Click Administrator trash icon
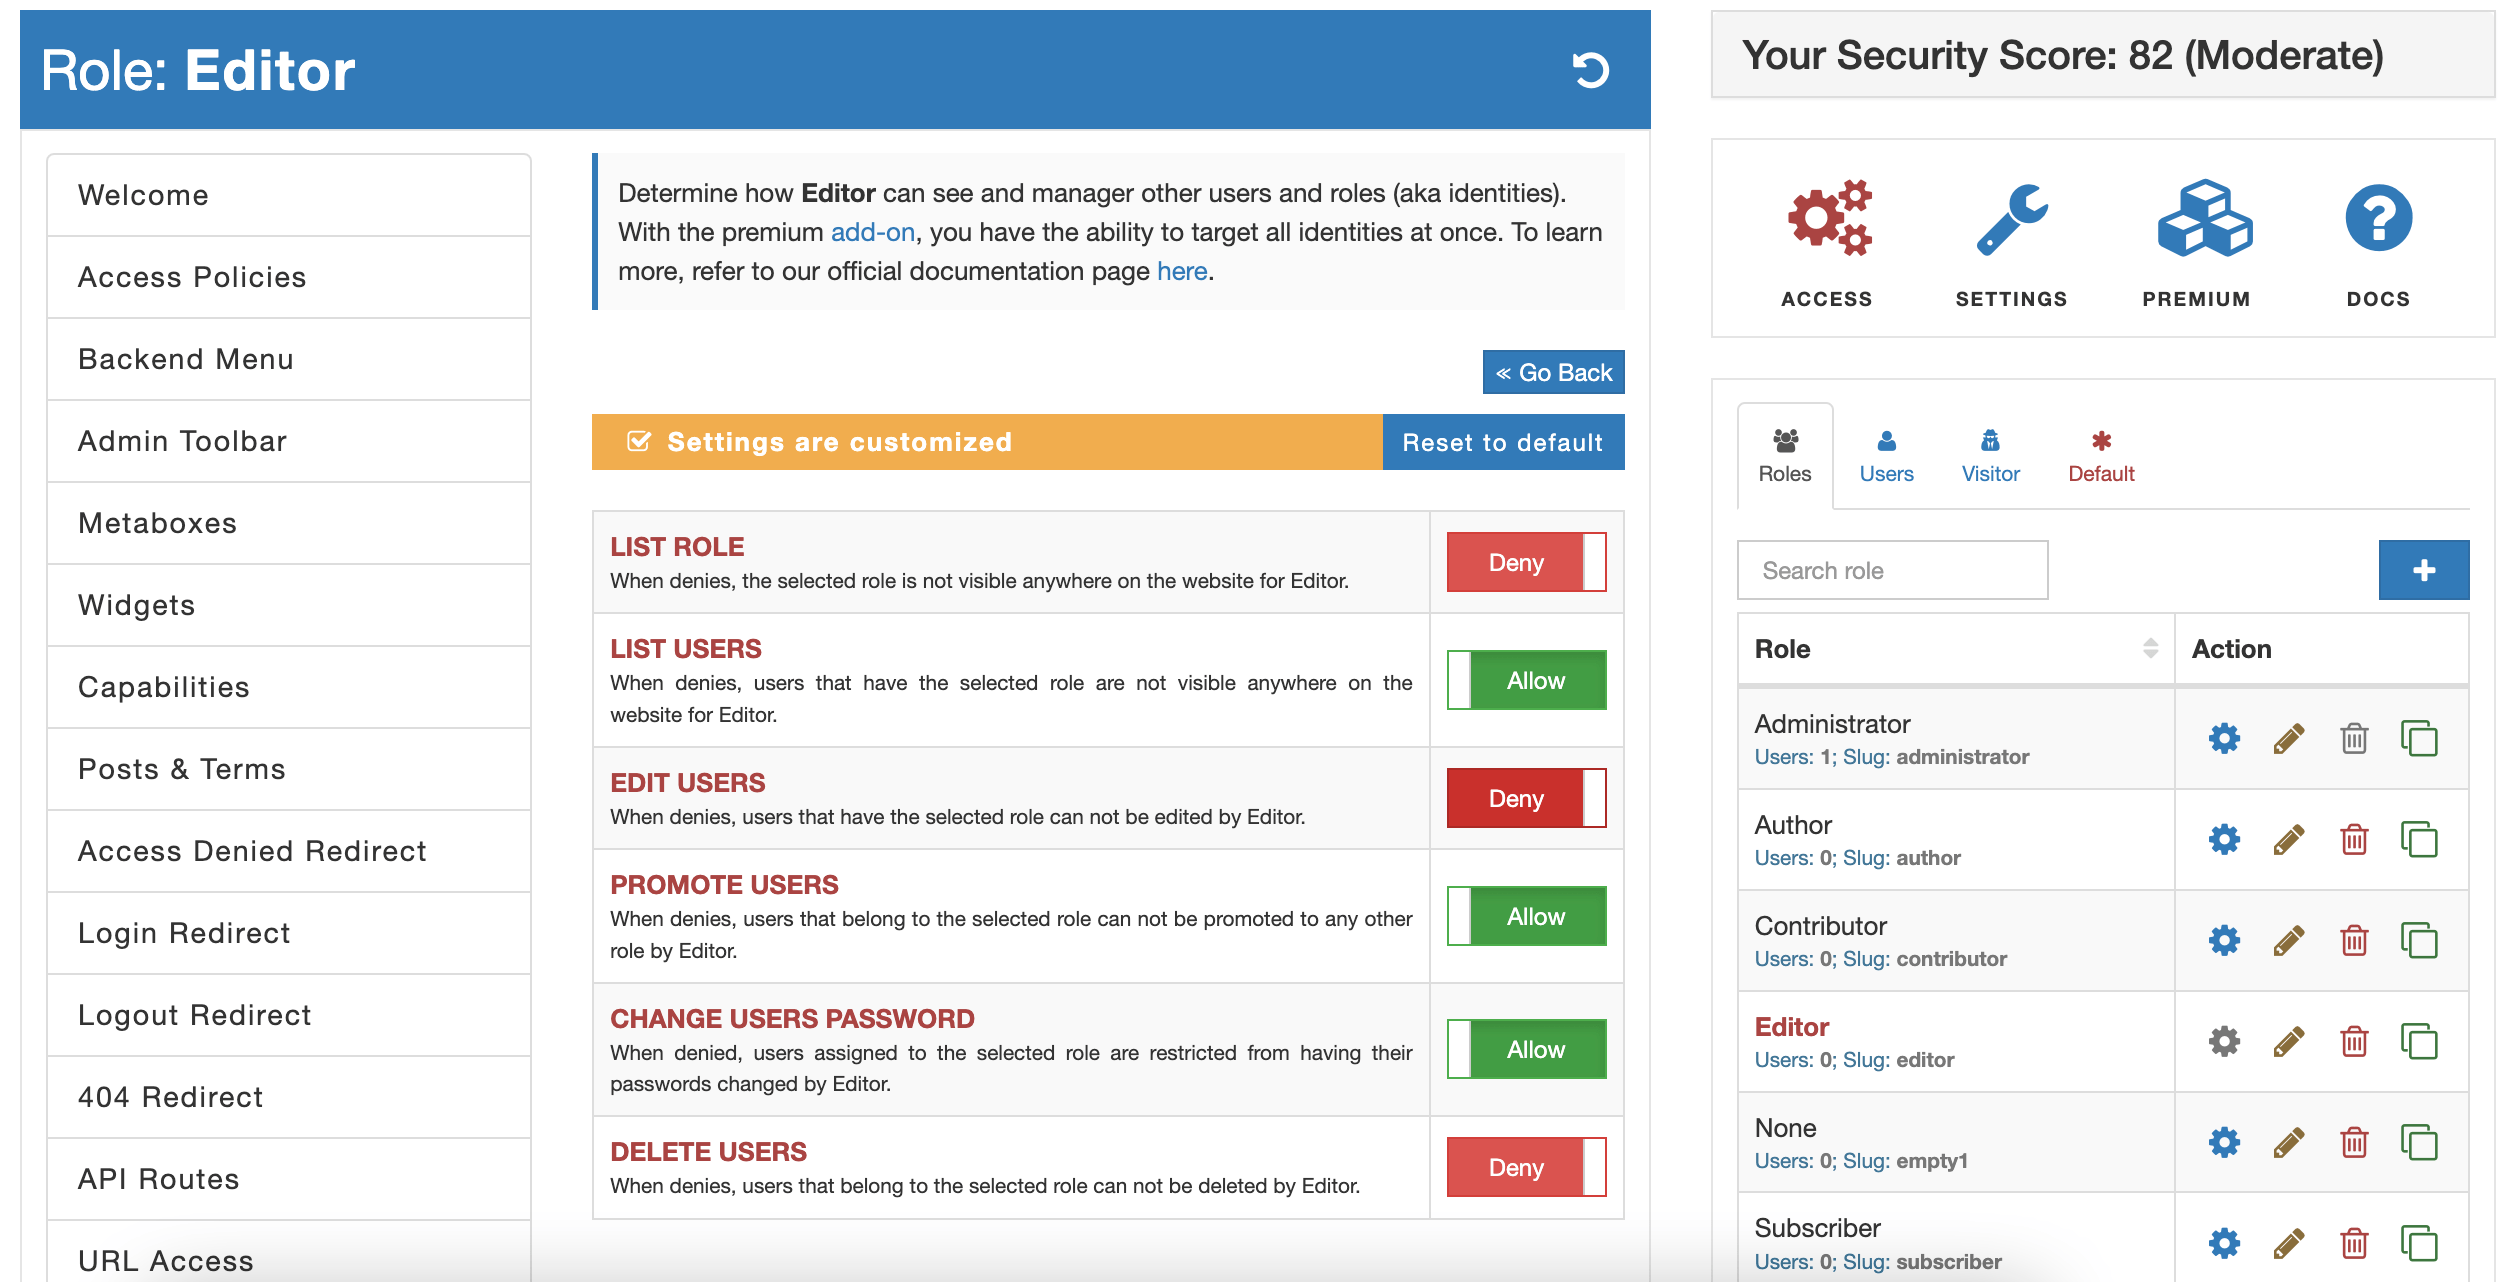The height and width of the screenshot is (1282, 2516). click(x=2354, y=739)
